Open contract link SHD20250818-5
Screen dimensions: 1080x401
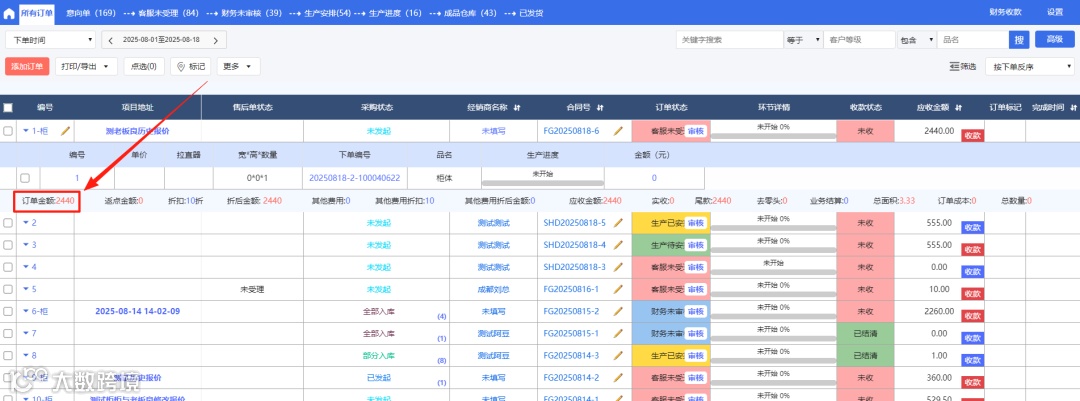tap(574, 223)
